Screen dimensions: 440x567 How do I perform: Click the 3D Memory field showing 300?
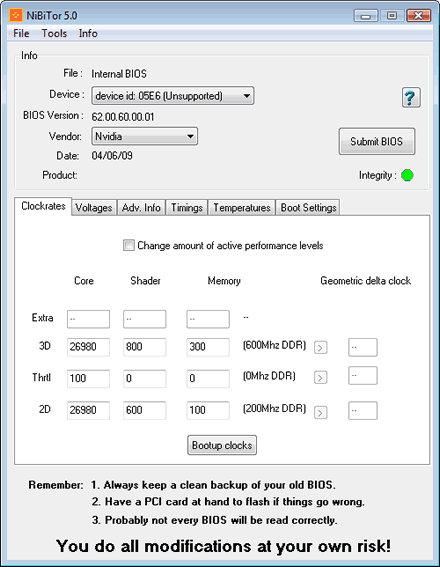coord(208,347)
